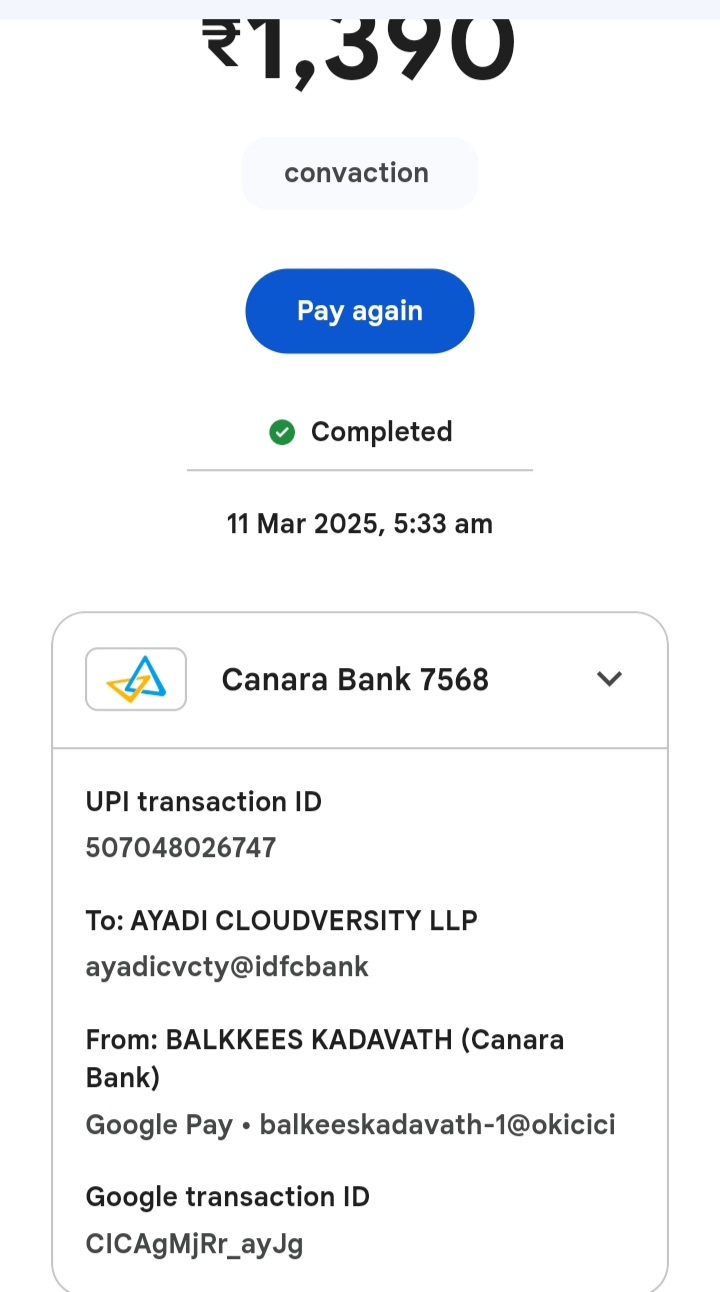
Task: Tap the balkeeskadavath-1@okicici sender UPI ID
Action: (437, 1125)
